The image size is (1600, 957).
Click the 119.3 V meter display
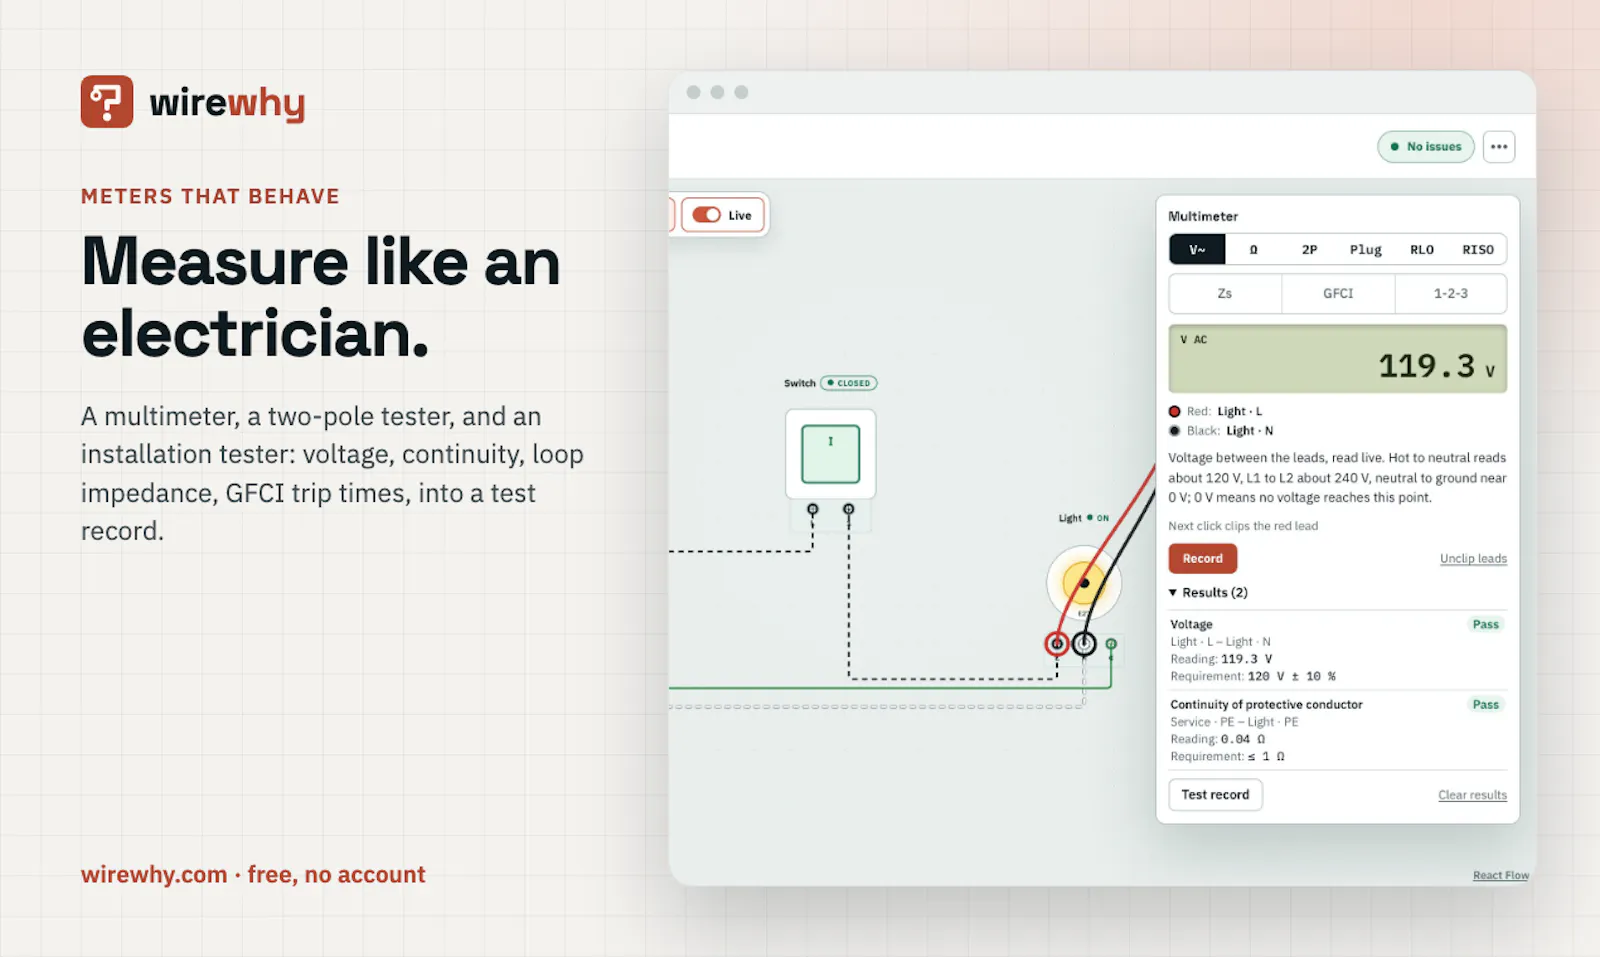1338,359
